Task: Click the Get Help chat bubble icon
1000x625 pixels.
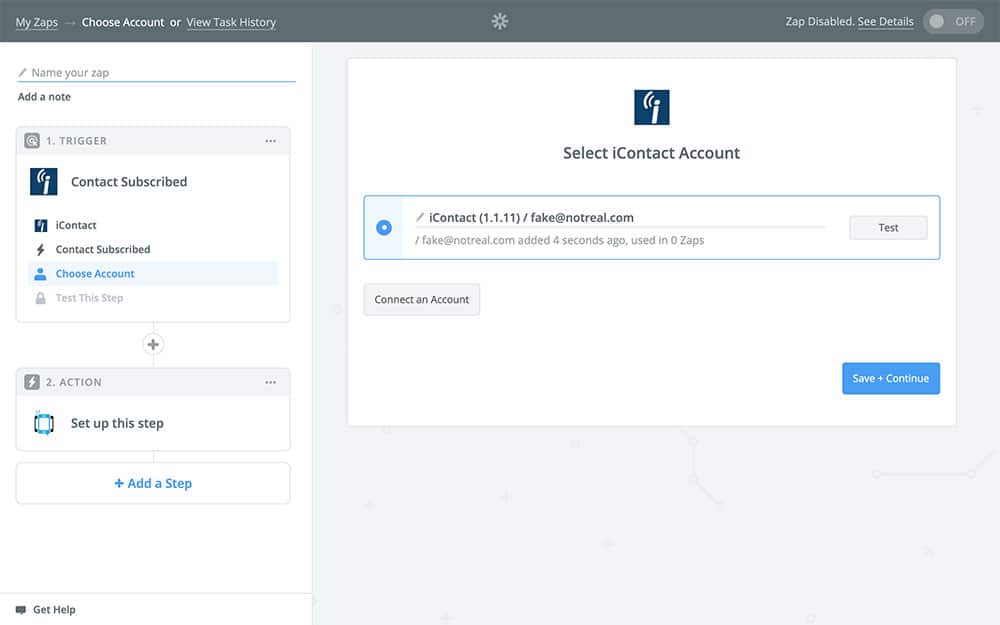Action: (x=21, y=609)
